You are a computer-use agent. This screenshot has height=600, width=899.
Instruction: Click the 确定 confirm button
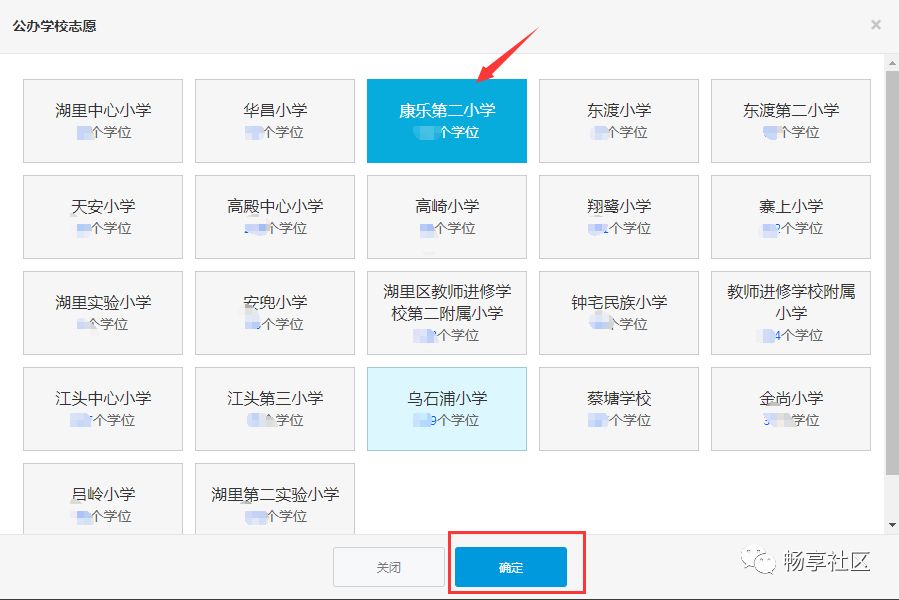tap(511, 567)
